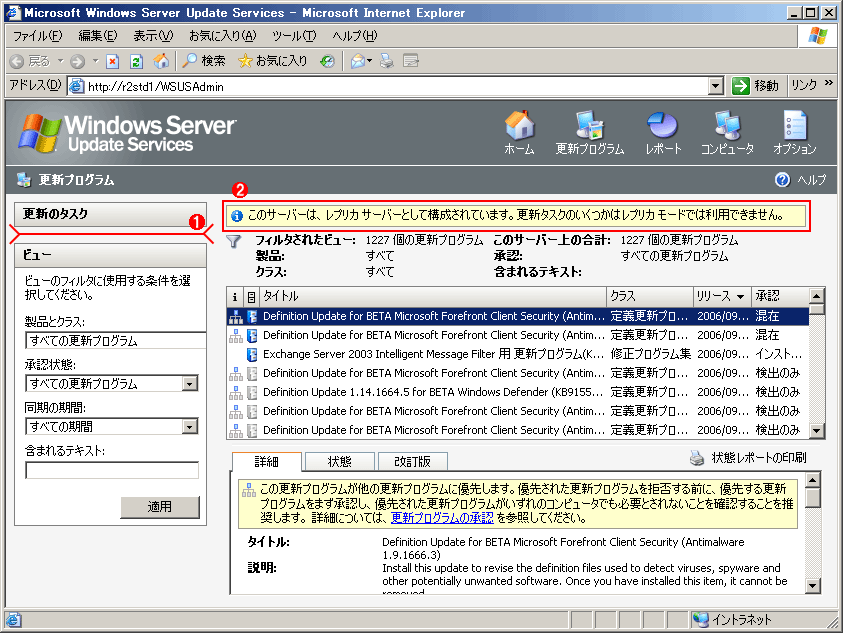Switch to the 詳細 tab
This screenshot has height=633, width=843.
(x=267, y=462)
